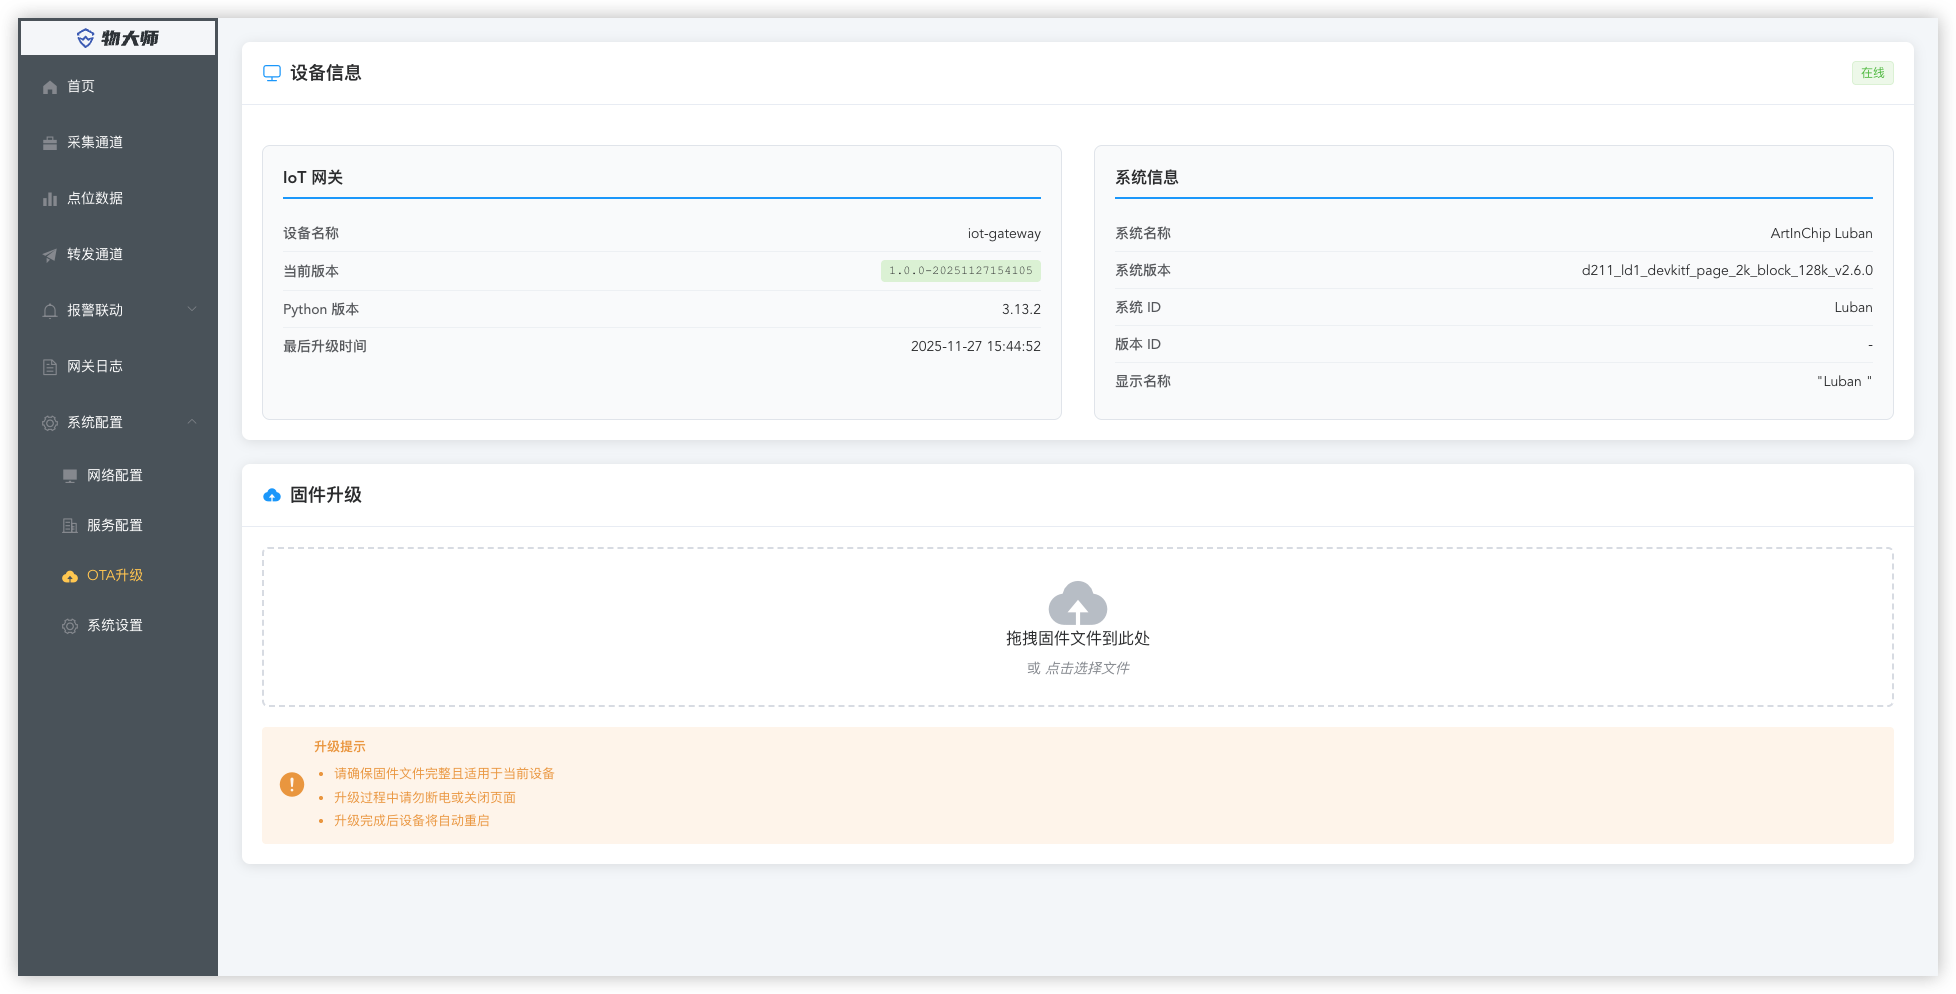The image size is (1956, 994).
Task: Click the 转发通道 paper plane icon
Action: click(50, 255)
